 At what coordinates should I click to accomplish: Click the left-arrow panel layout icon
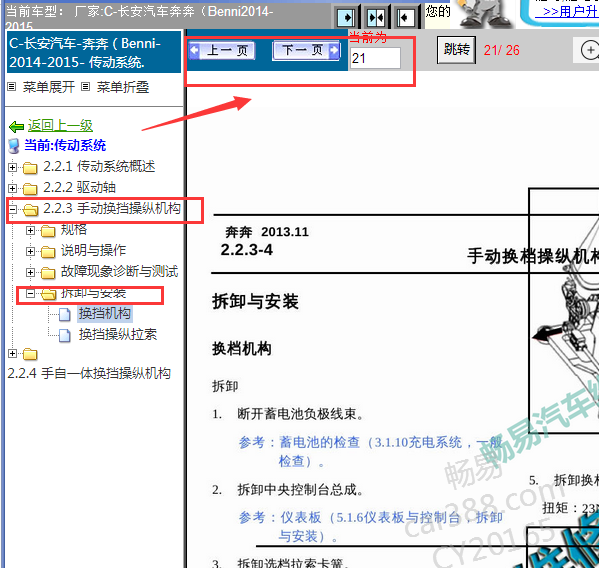pos(405,17)
